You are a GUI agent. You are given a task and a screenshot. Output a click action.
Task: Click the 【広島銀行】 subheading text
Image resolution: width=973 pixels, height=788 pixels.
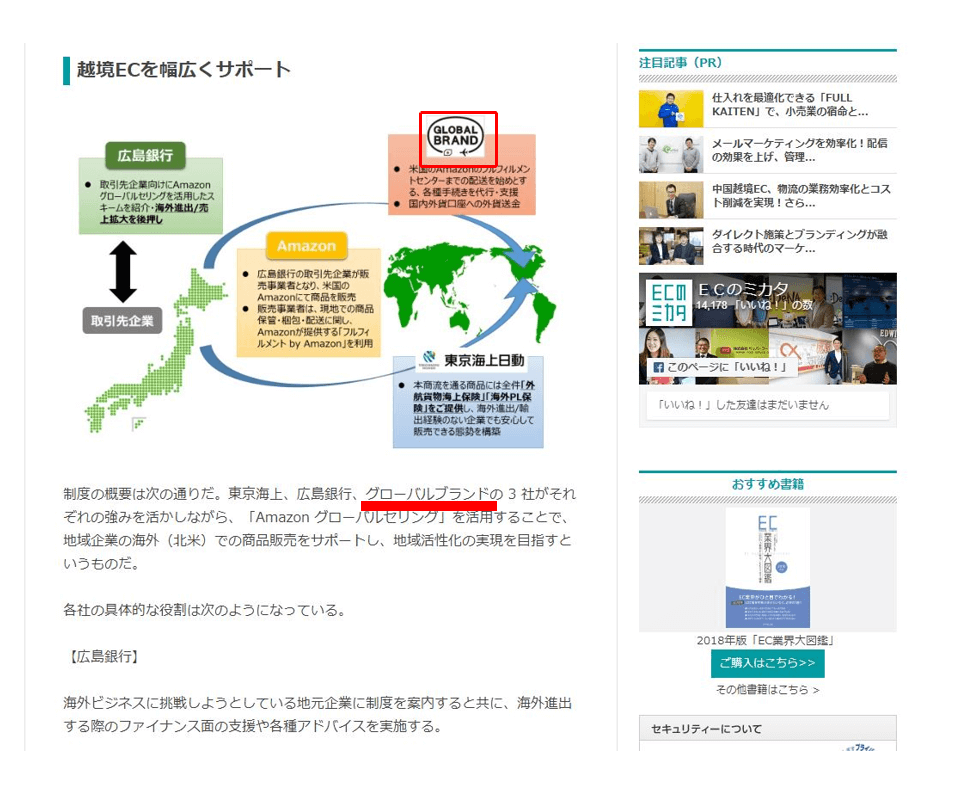tap(102, 656)
